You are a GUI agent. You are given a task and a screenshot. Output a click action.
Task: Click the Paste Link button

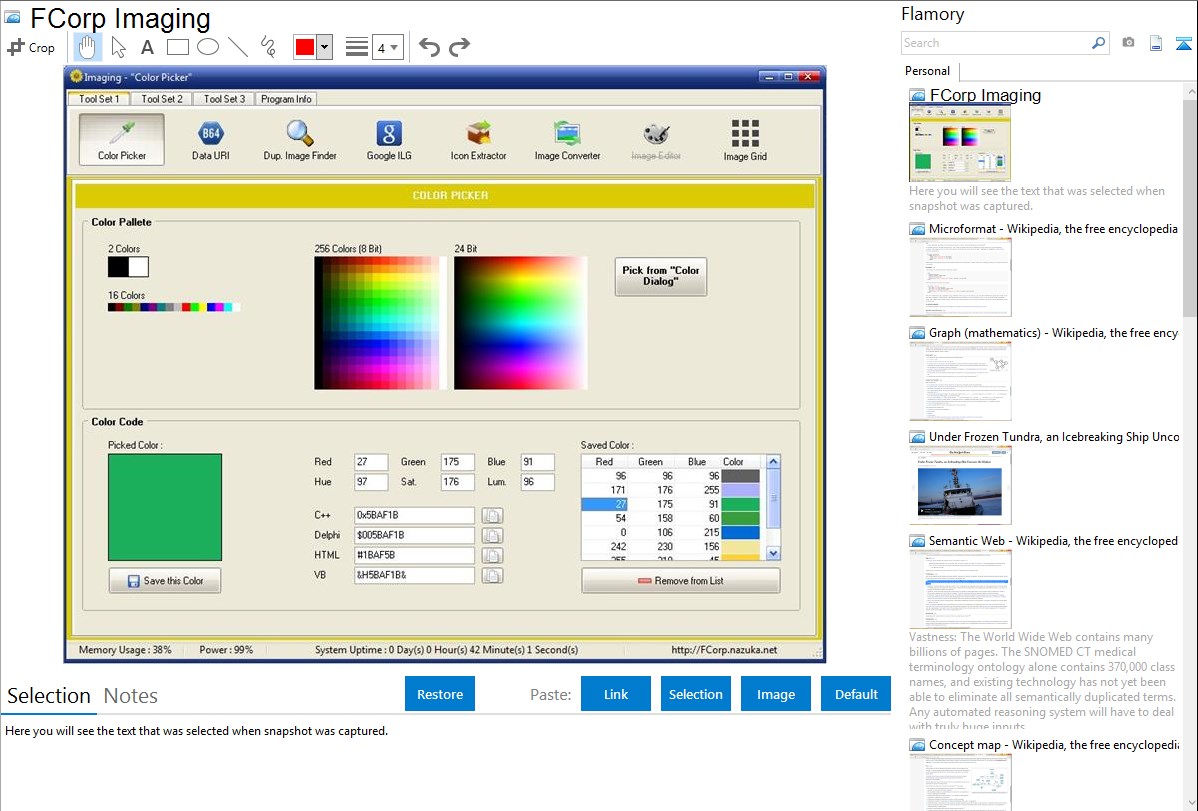616,694
